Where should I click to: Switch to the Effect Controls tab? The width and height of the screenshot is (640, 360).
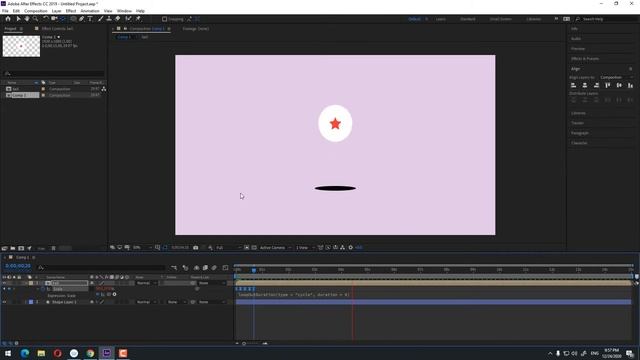(57, 29)
